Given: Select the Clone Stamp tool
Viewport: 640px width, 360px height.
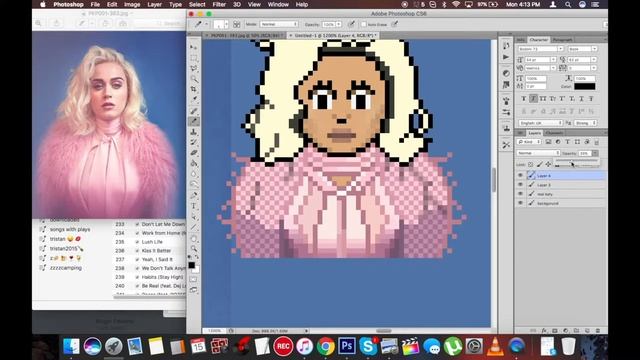Looking at the screenshot, I should [193, 132].
